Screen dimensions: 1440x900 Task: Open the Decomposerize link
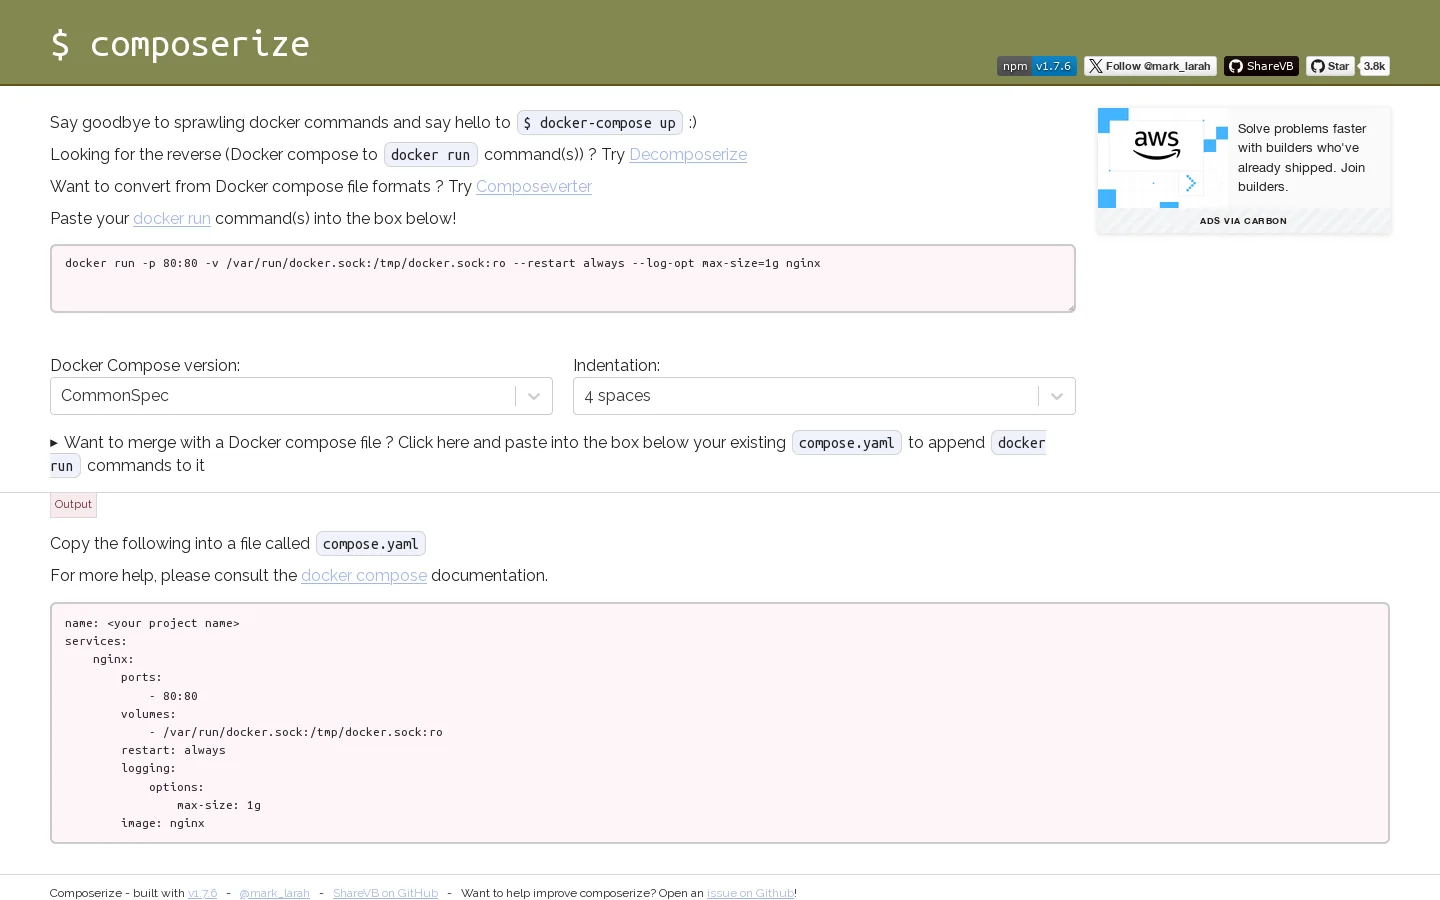pyautogui.click(x=688, y=154)
